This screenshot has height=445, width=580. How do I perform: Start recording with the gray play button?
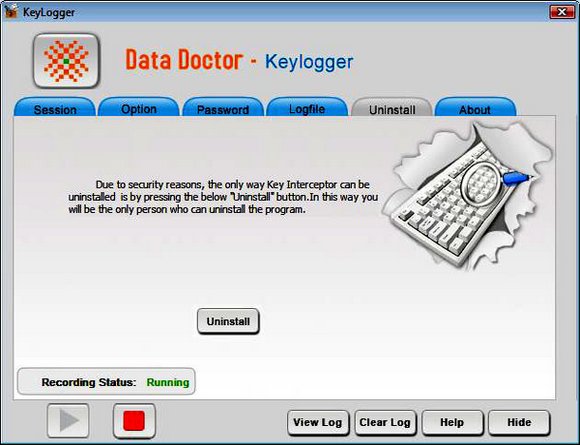pos(68,421)
